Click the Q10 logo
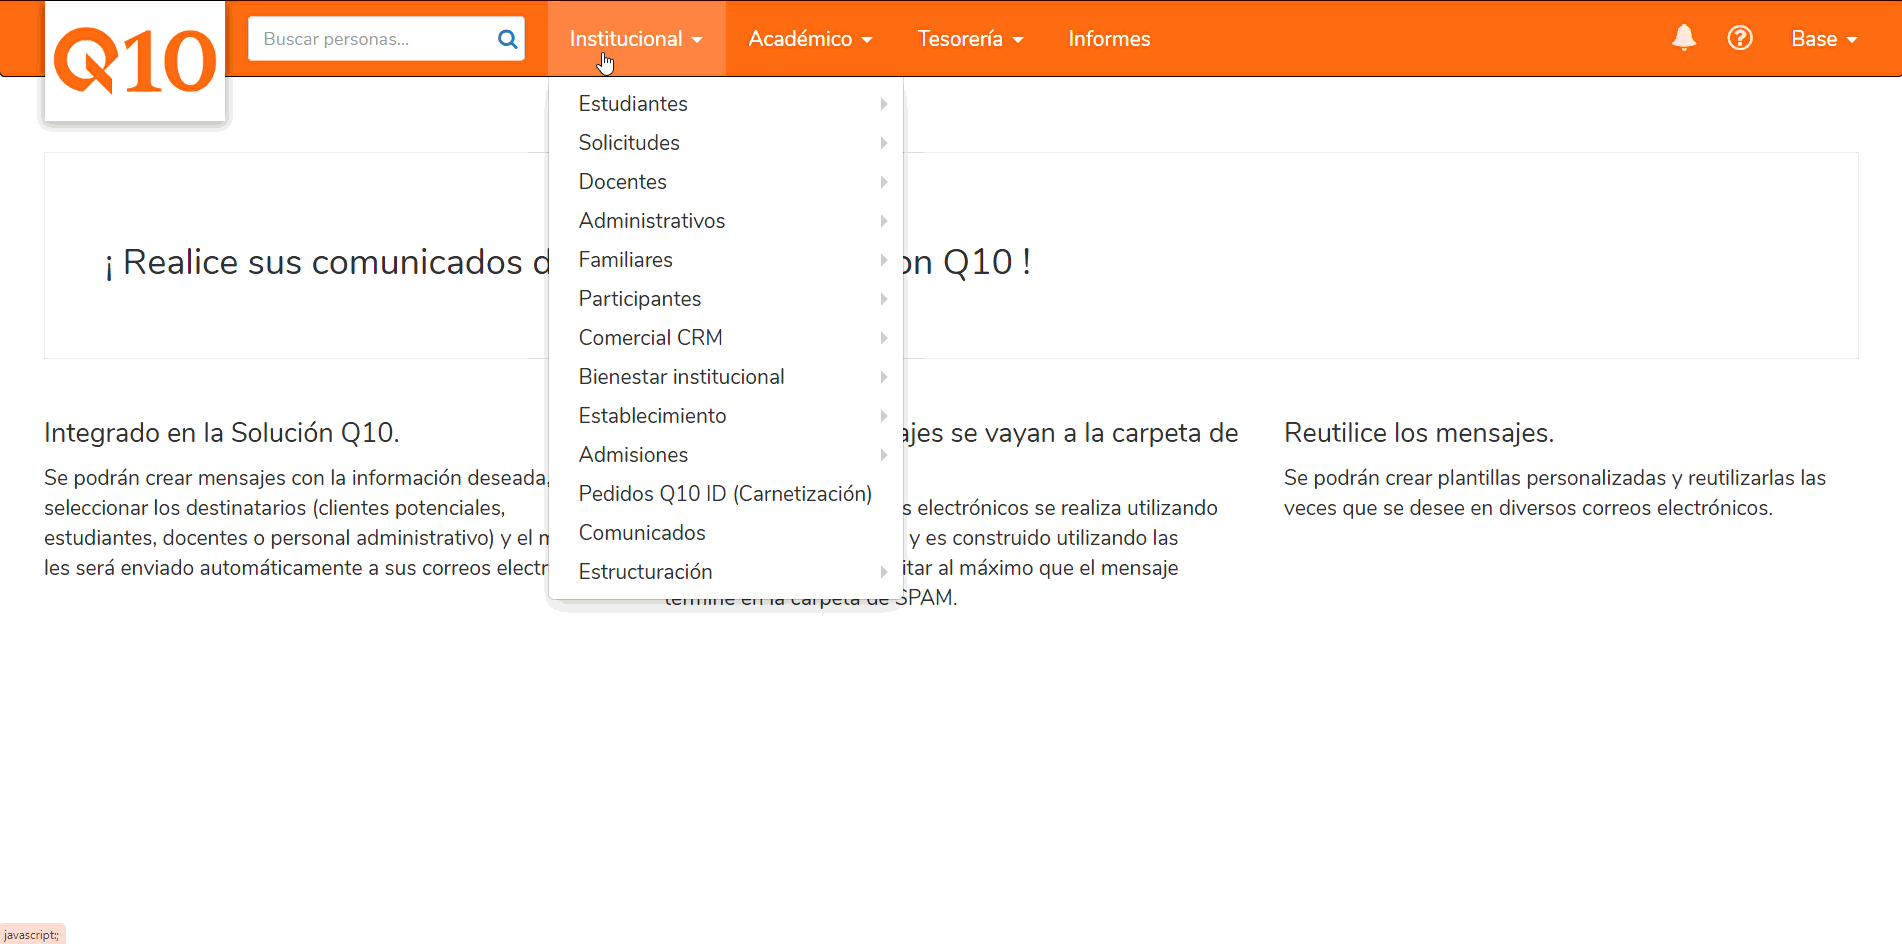Viewport: 1902px width, 944px height. click(135, 61)
